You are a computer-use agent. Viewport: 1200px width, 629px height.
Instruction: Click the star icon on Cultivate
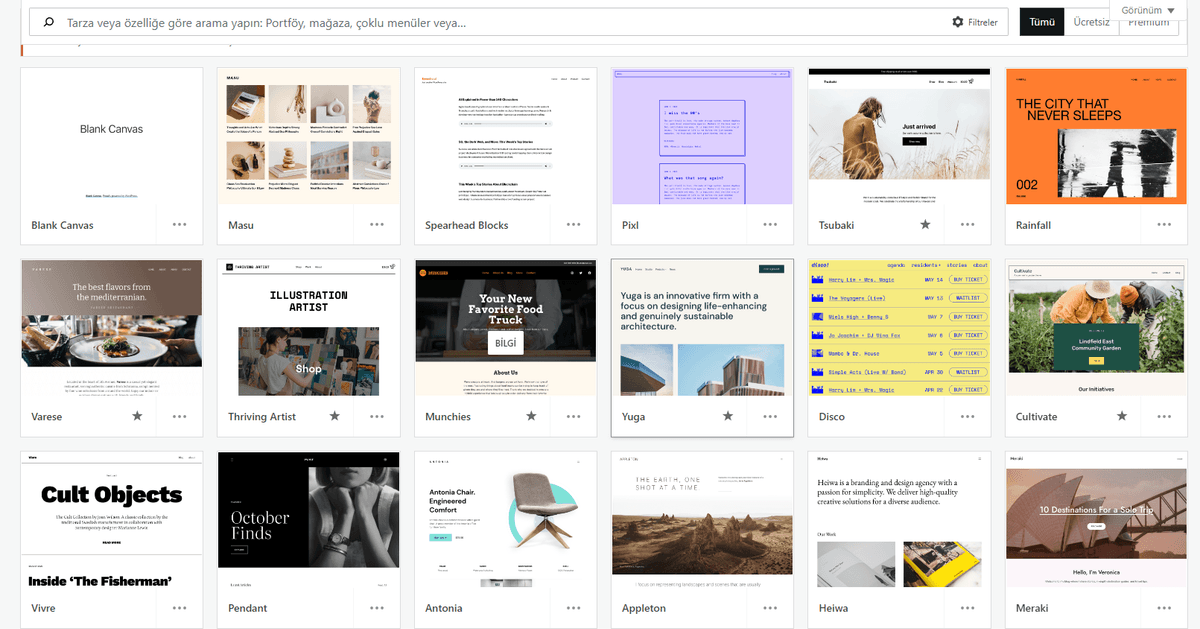[1122, 416]
